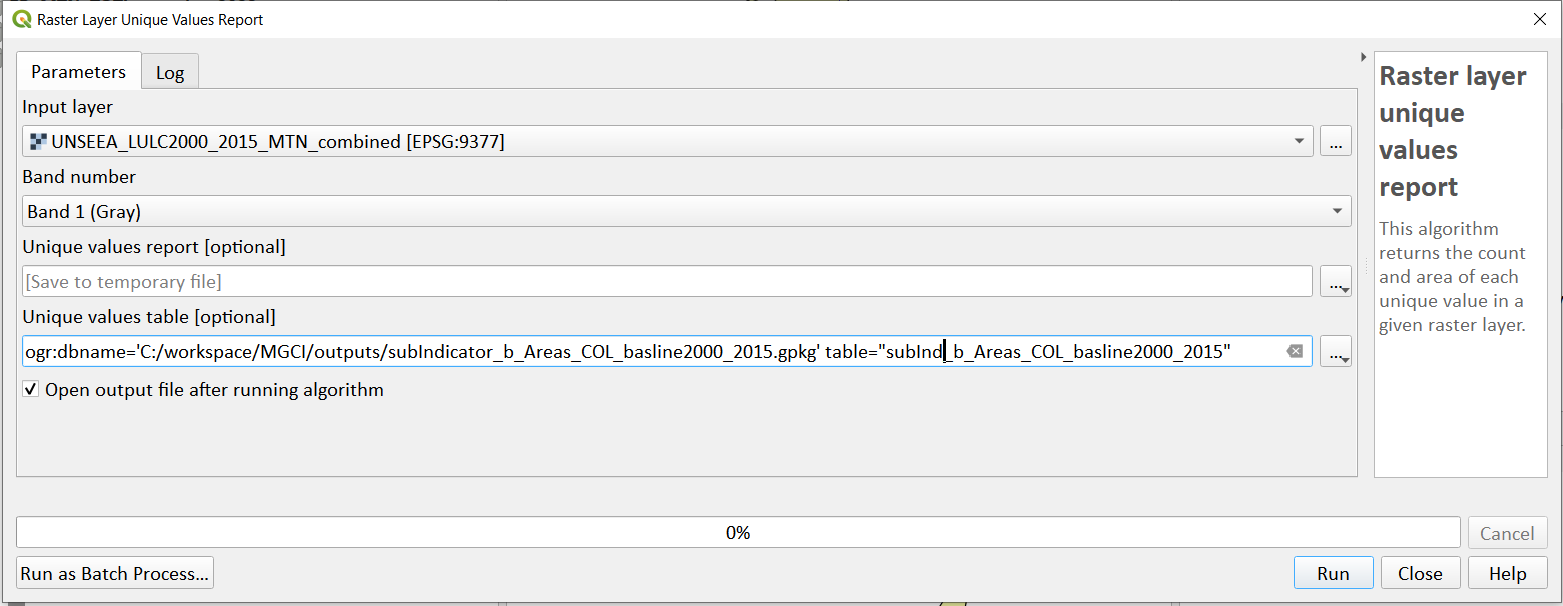This screenshot has width=1563, height=606.
Task: Open Help for this algorithm
Action: 1507,573
